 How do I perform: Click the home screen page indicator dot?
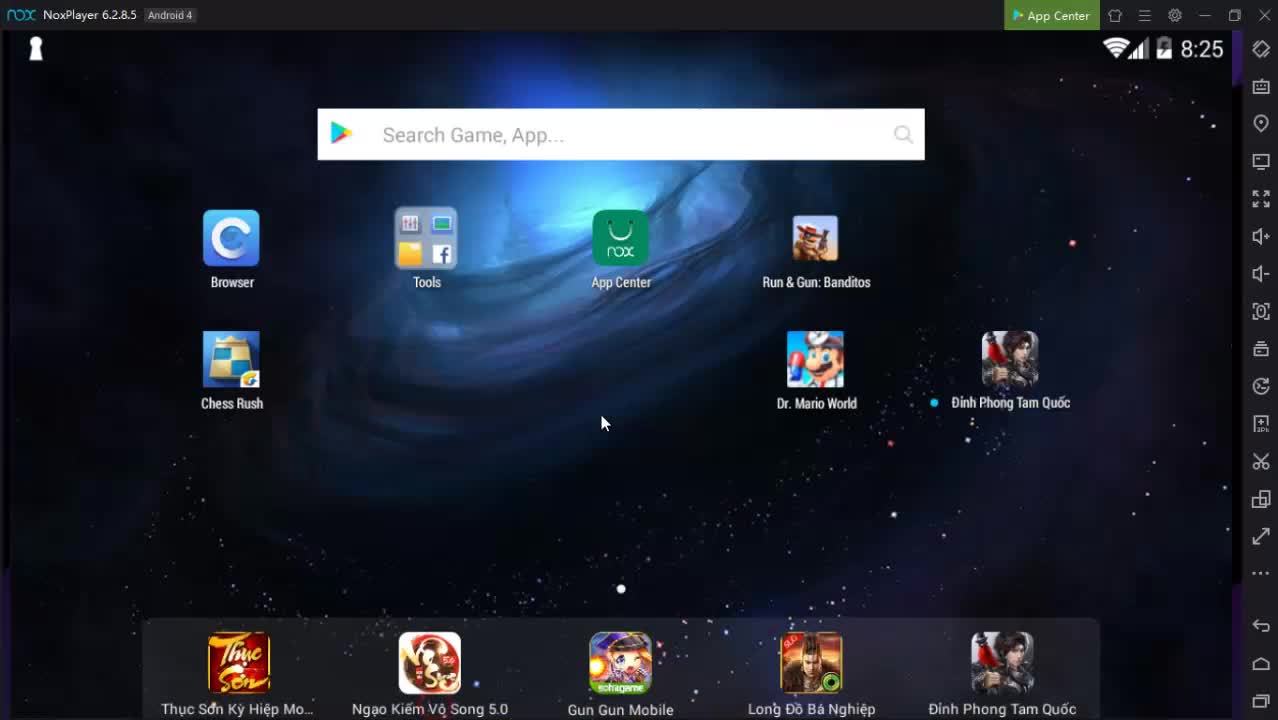click(x=621, y=589)
